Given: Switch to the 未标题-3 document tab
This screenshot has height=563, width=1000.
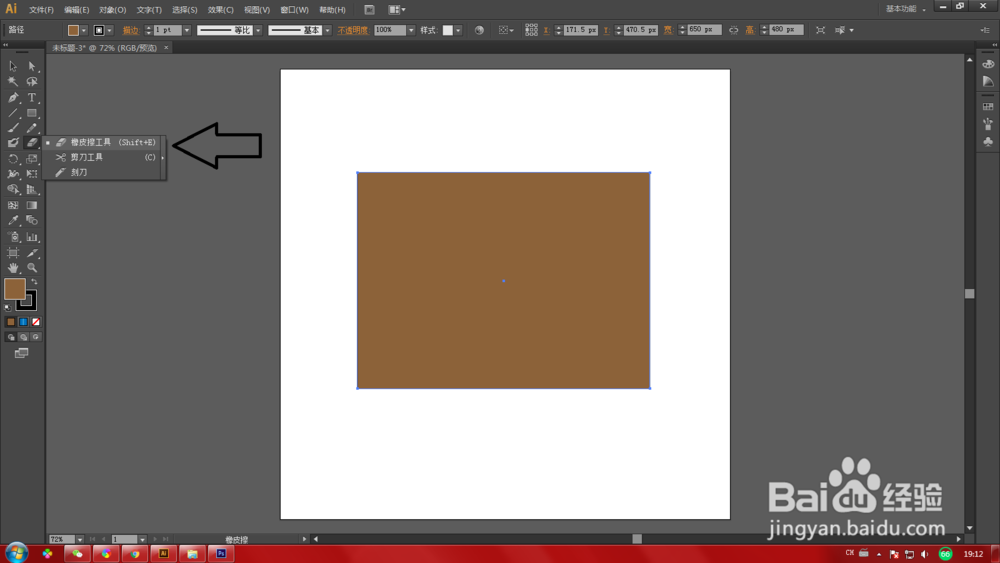Looking at the screenshot, I should pos(105,48).
